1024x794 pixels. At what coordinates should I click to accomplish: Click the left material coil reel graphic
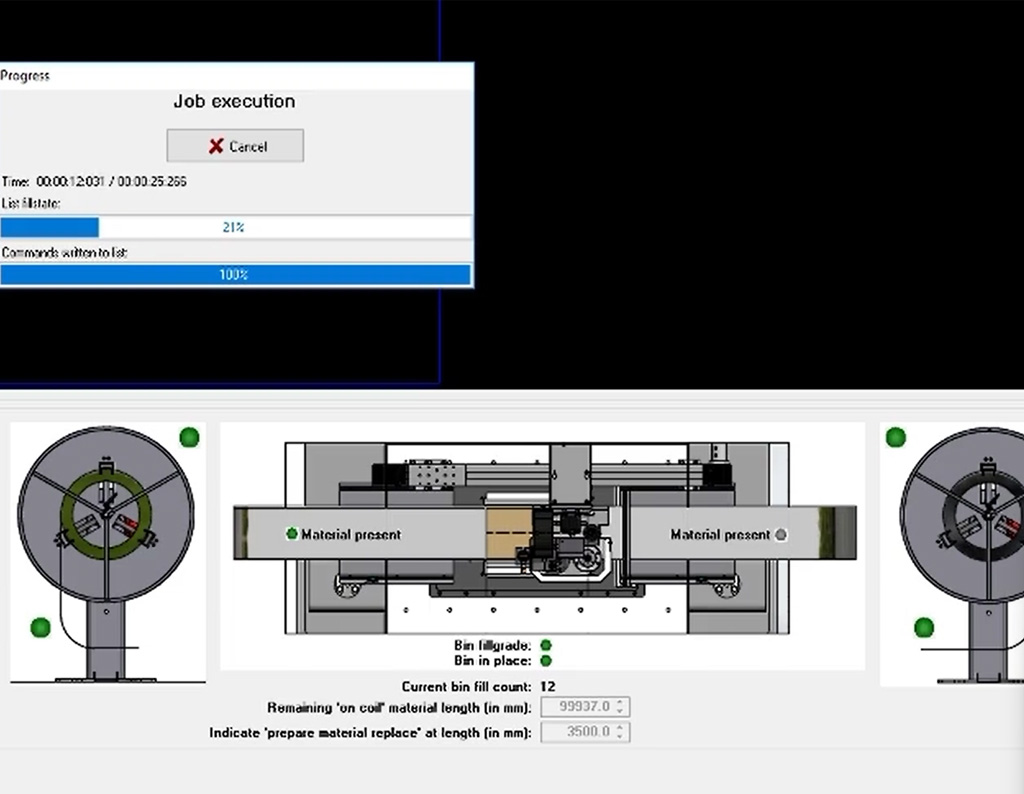[106, 514]
